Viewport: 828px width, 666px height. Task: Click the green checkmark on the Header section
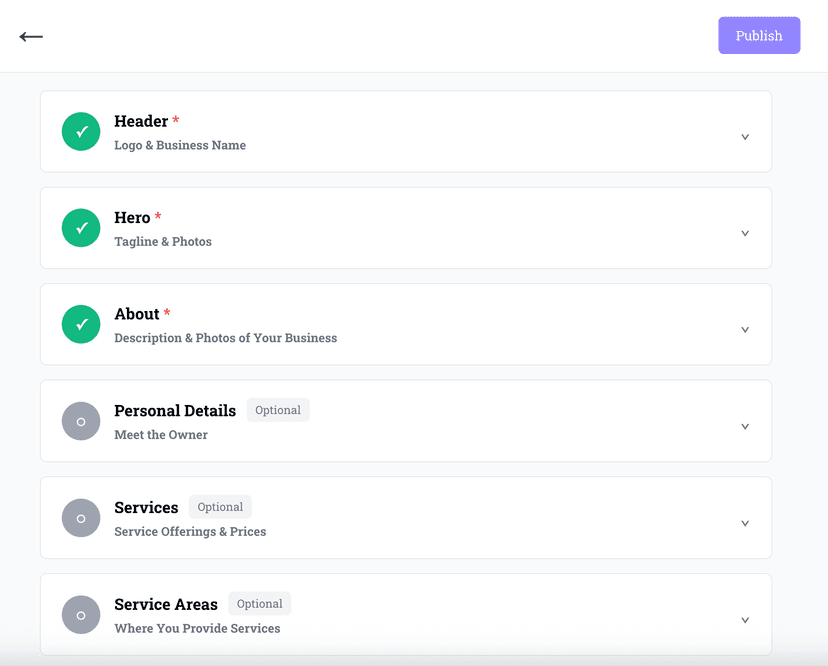80,131
